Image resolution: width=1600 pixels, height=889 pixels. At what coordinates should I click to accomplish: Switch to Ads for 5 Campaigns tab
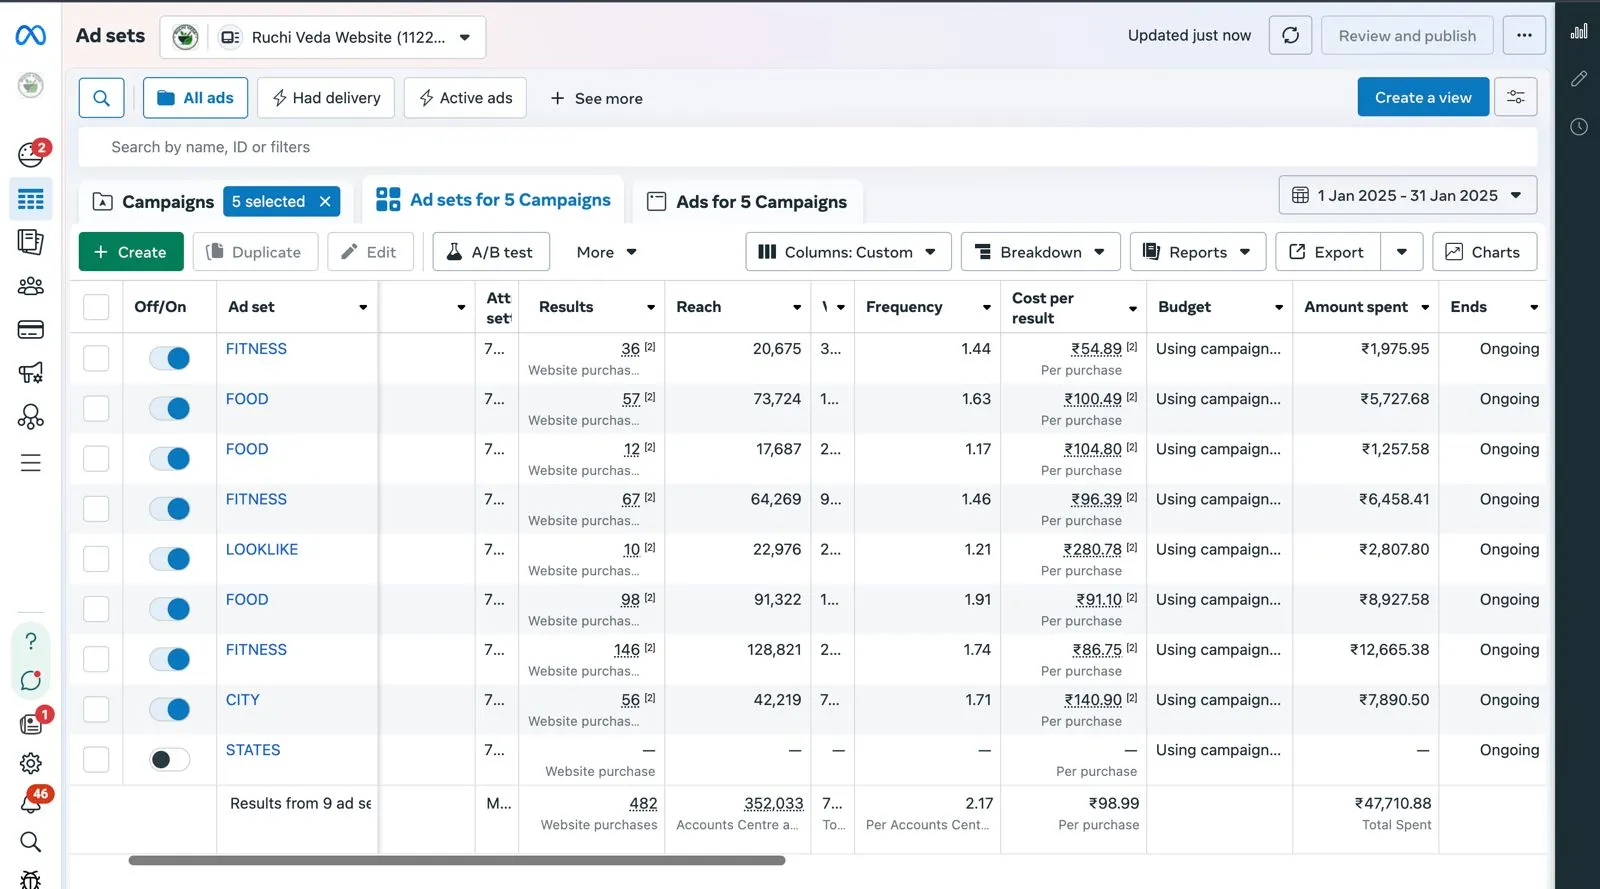[x=748, y=202]
